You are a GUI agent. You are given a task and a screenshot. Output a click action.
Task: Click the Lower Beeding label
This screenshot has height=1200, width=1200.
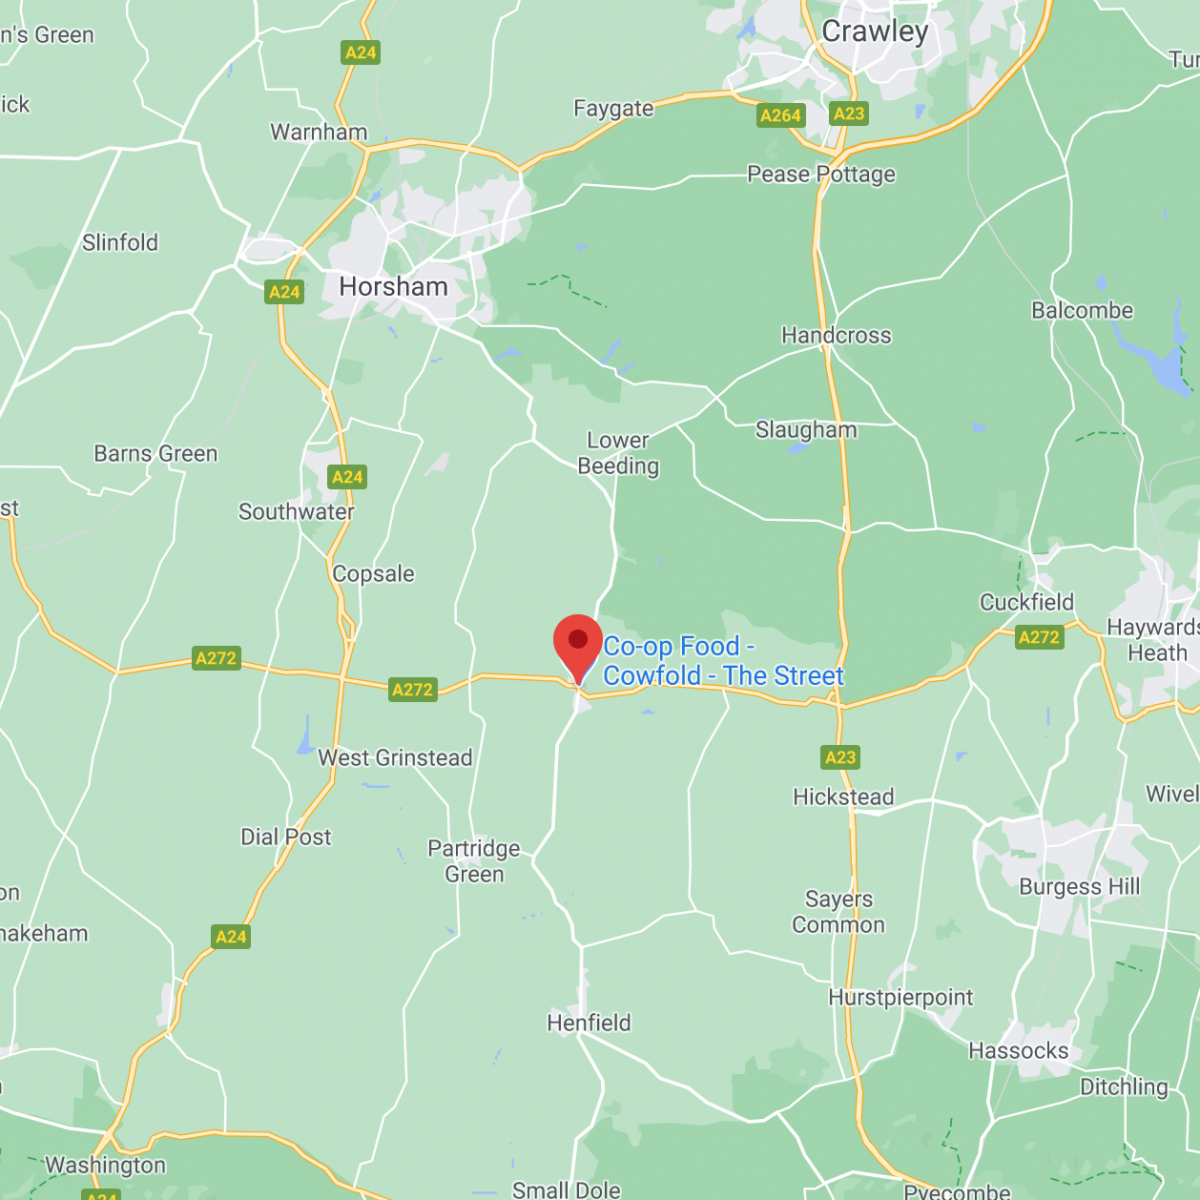(x=619, y=453)
